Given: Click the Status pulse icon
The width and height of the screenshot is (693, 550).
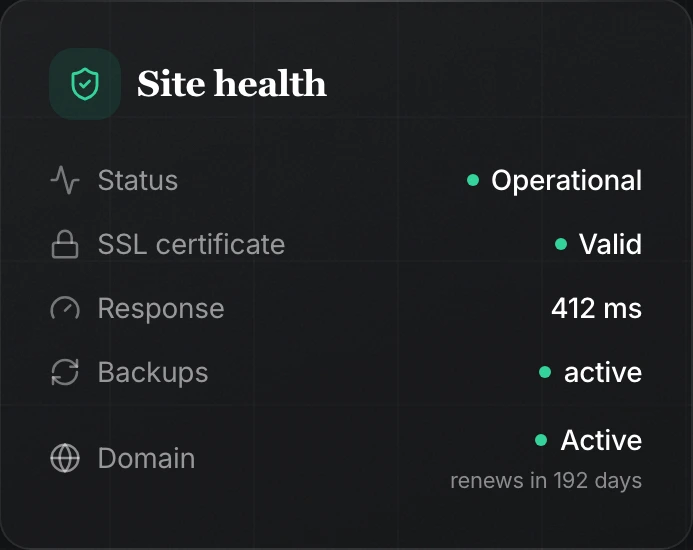Looking at the screenshot, I should (x=65, y=180).
